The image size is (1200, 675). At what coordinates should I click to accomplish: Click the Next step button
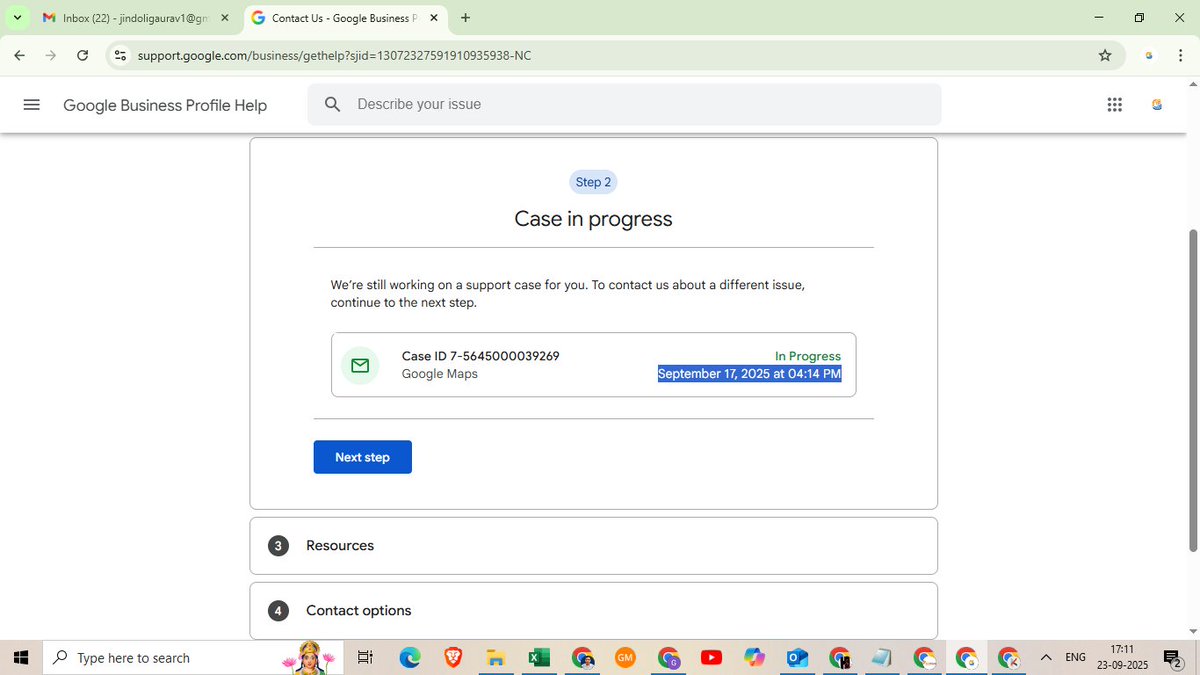[x=362, y=457]
